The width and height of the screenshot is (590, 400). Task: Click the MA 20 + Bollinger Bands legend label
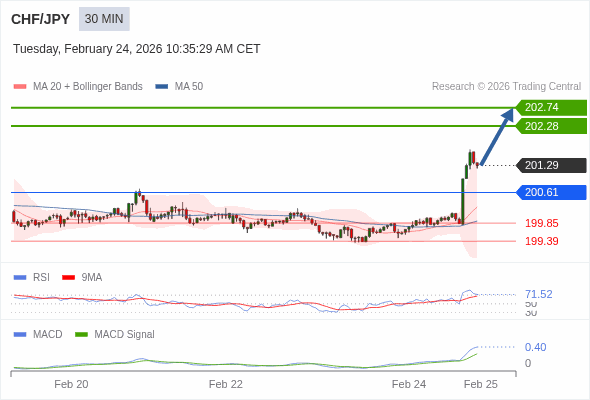88,87
